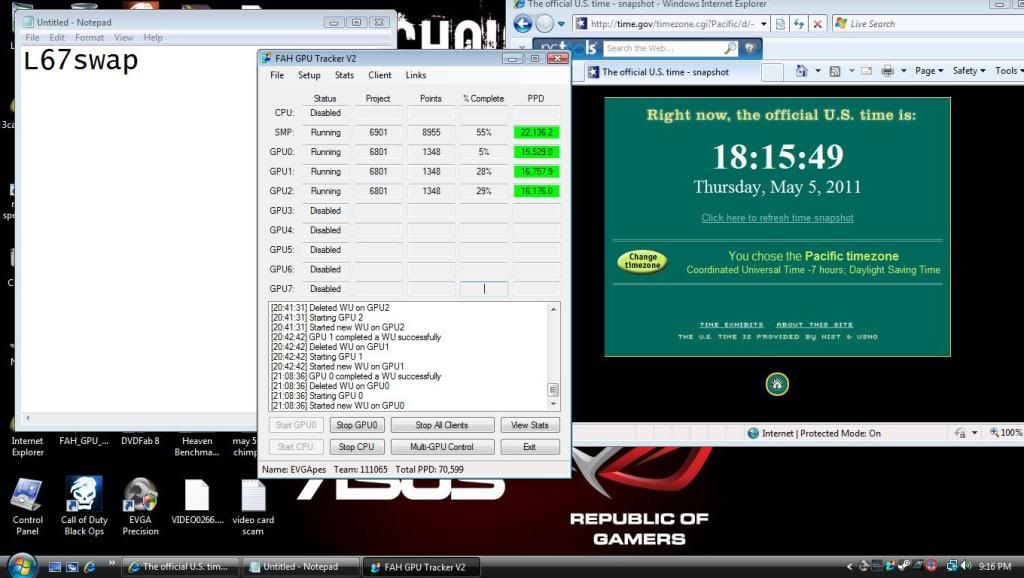Click 'Click here to refresh time snapshot' link
Screen dimensions: 1024x578
pyautogui.click(x=777, y=218)
